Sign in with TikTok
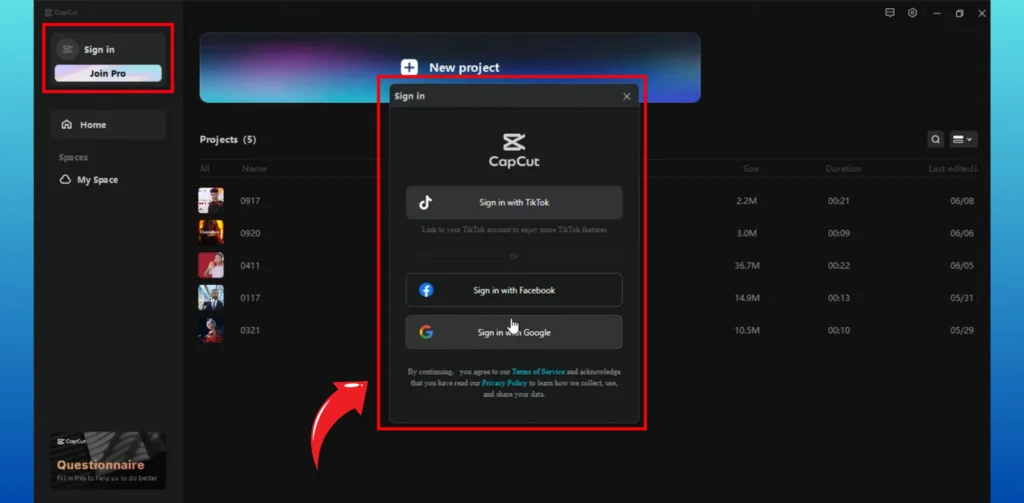Image resolution: width=1024 pixels, height=503 pixels. click(x=514, y=203)
